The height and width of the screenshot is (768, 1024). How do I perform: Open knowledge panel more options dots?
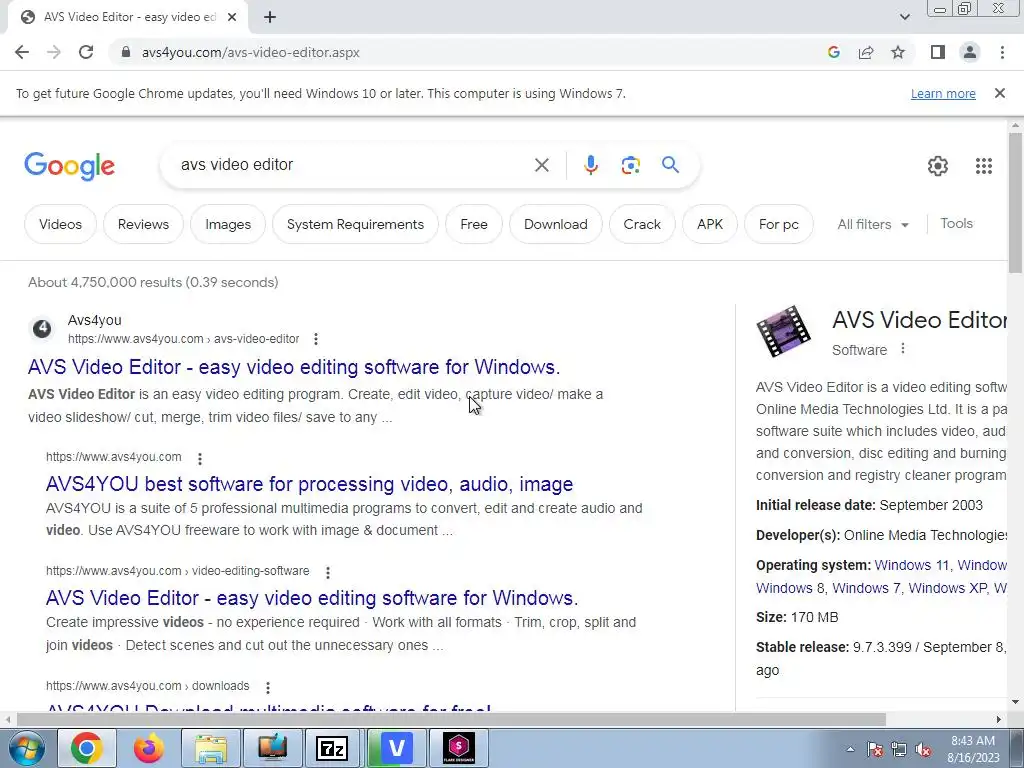click(x=903, y=349)
